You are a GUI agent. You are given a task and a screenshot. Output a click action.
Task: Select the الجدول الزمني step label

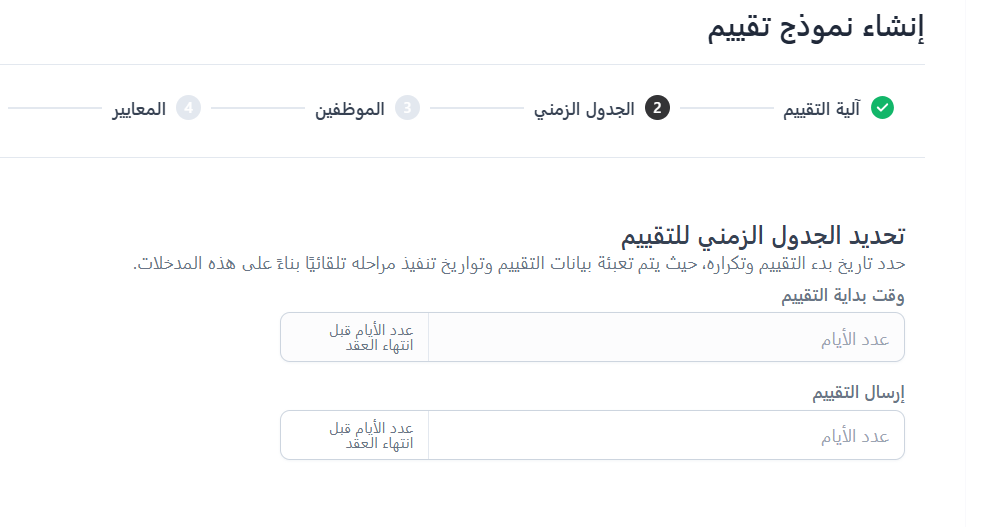[x=584, y=109]
